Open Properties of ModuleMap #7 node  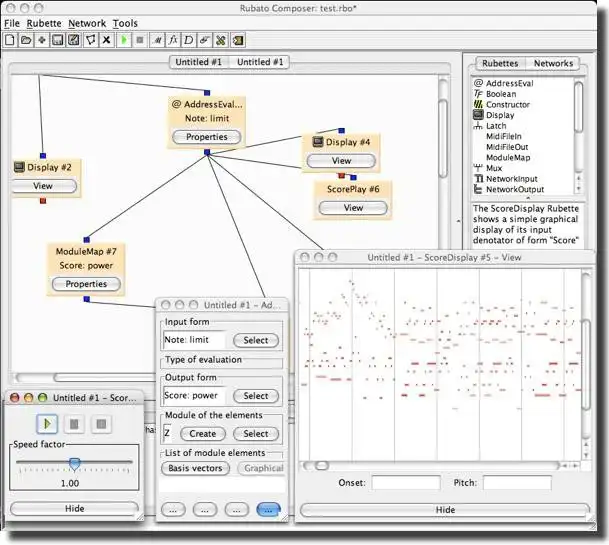click(86, 284)
